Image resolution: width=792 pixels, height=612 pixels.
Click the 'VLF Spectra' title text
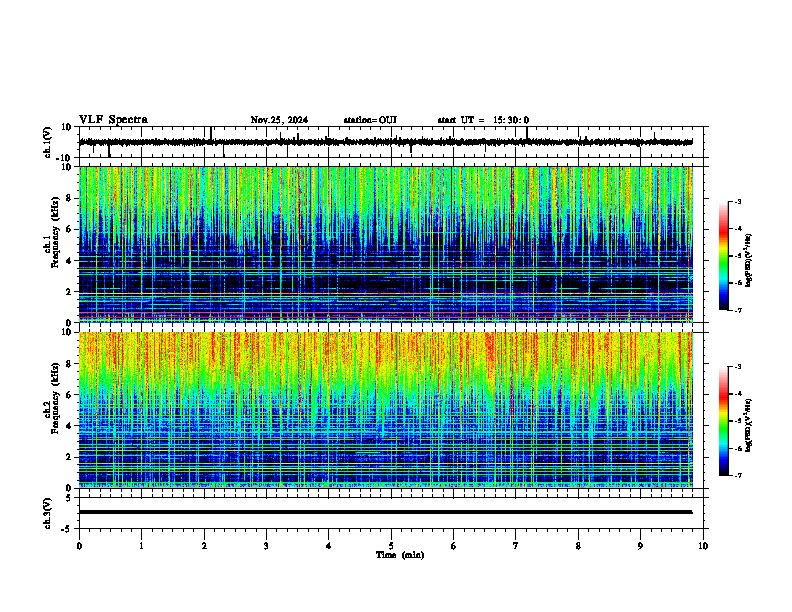(x=113, y=120)
